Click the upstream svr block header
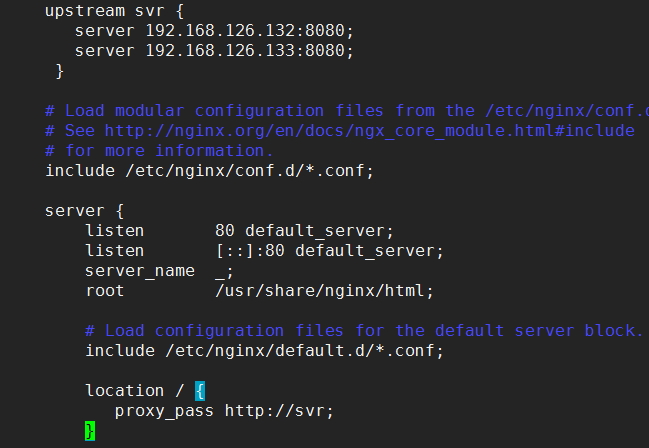 (x=114, y=11)
